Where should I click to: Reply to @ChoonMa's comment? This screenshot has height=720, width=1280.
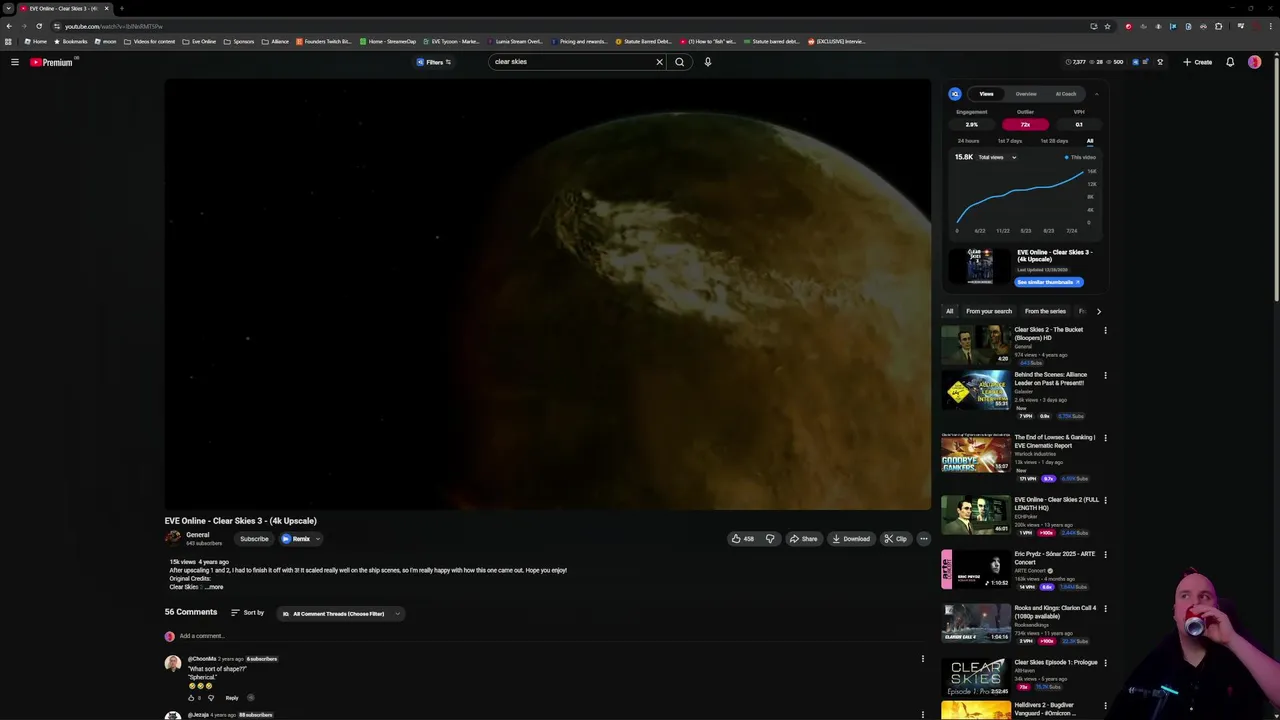click(232, 698)
